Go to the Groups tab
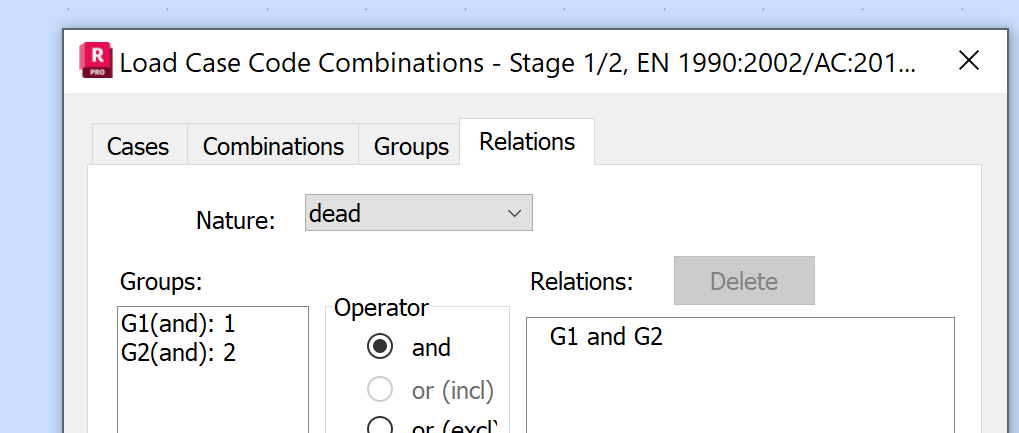 pyautogui.click(x=411, y=146)
